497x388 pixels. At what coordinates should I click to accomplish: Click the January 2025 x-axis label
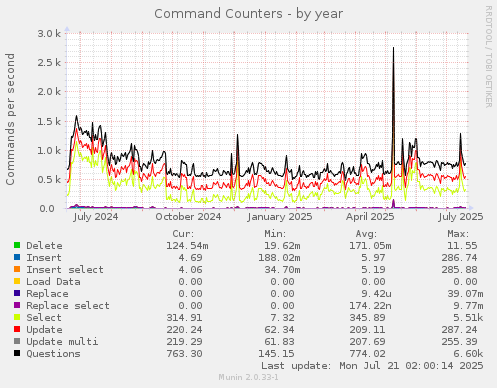(280, 217)
